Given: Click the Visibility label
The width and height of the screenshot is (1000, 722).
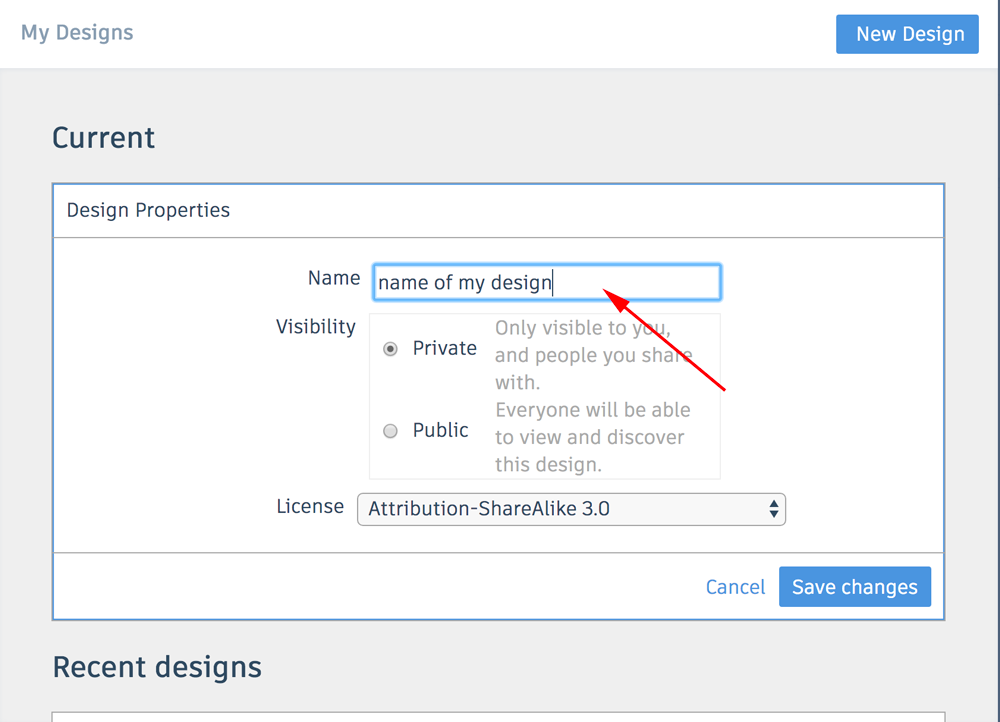Looking at the screenshot, I should click(x=316, y=327).
